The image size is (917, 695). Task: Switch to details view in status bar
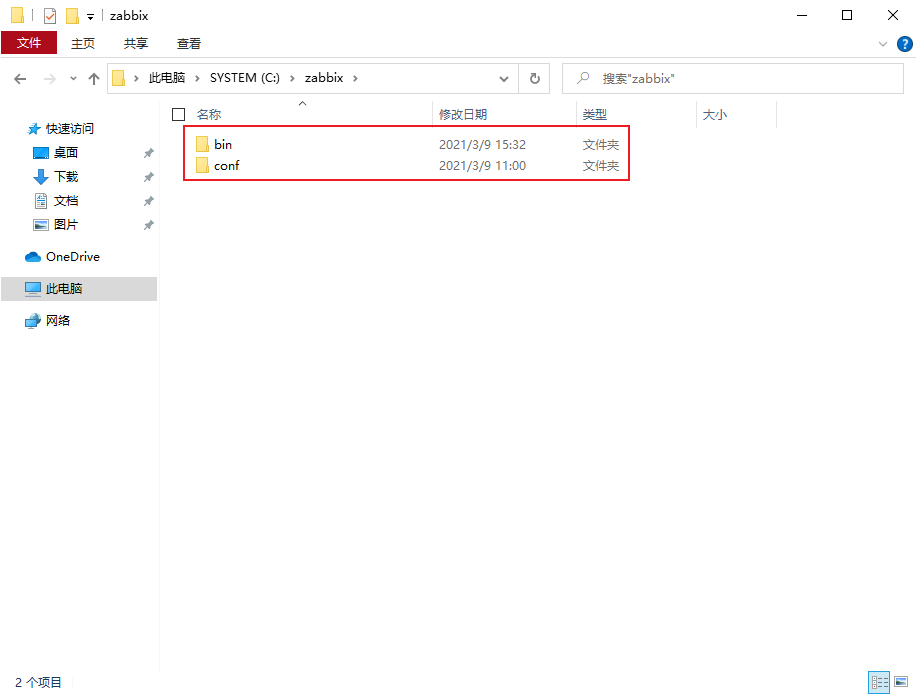878,681
